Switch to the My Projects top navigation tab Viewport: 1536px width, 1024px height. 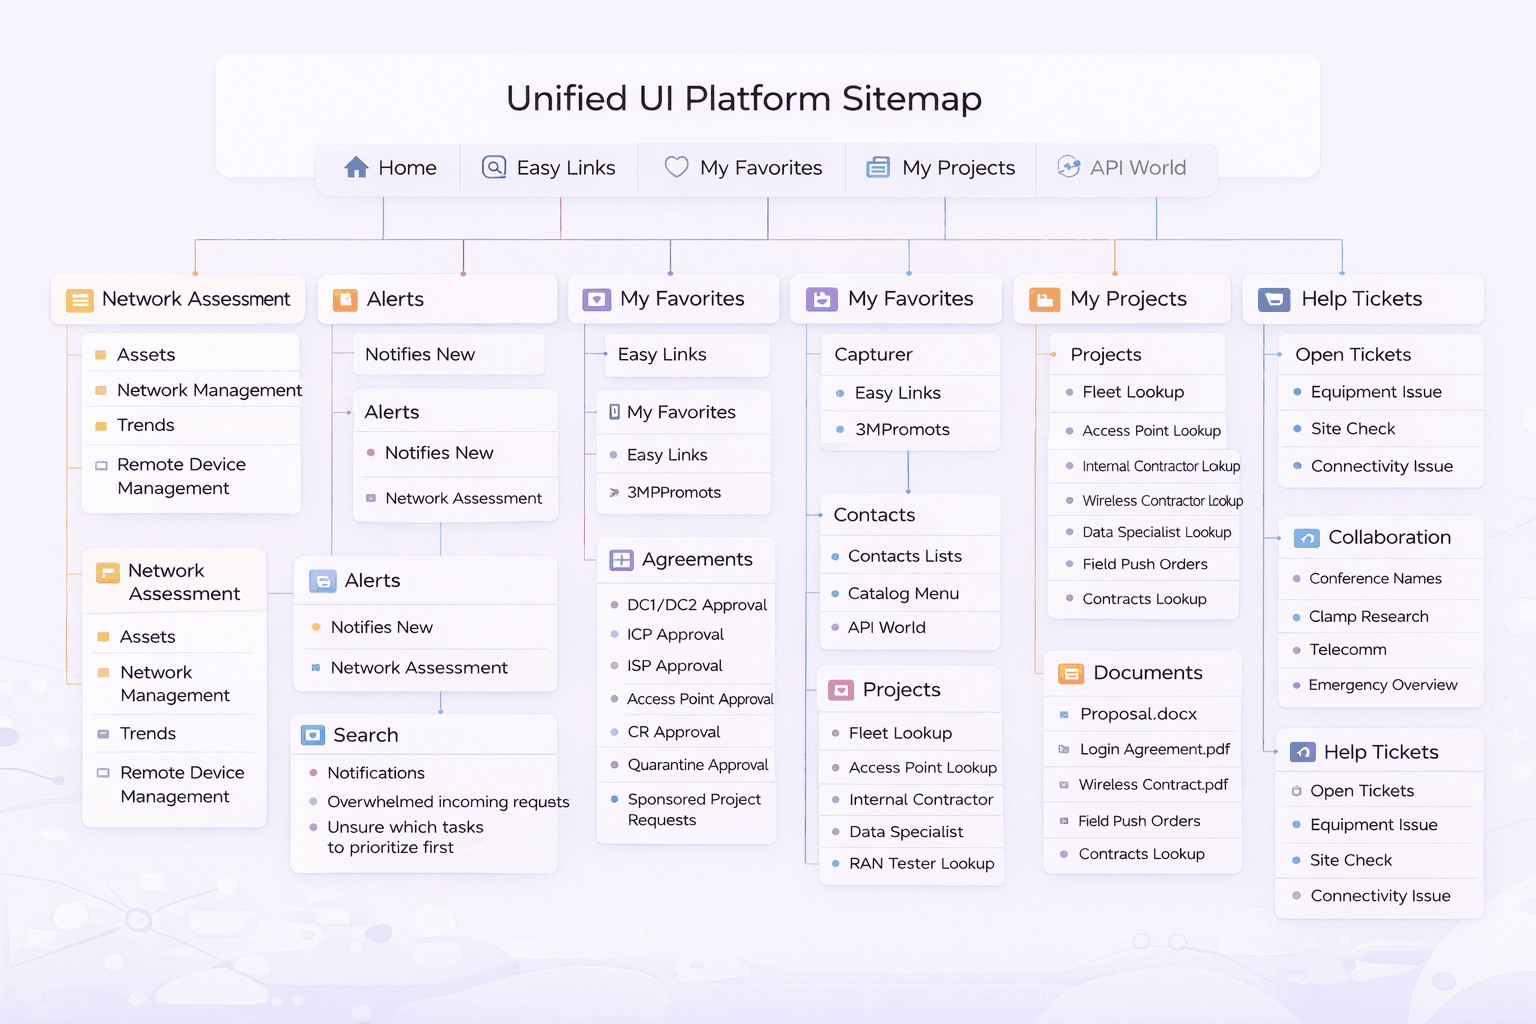click(940, 167)
